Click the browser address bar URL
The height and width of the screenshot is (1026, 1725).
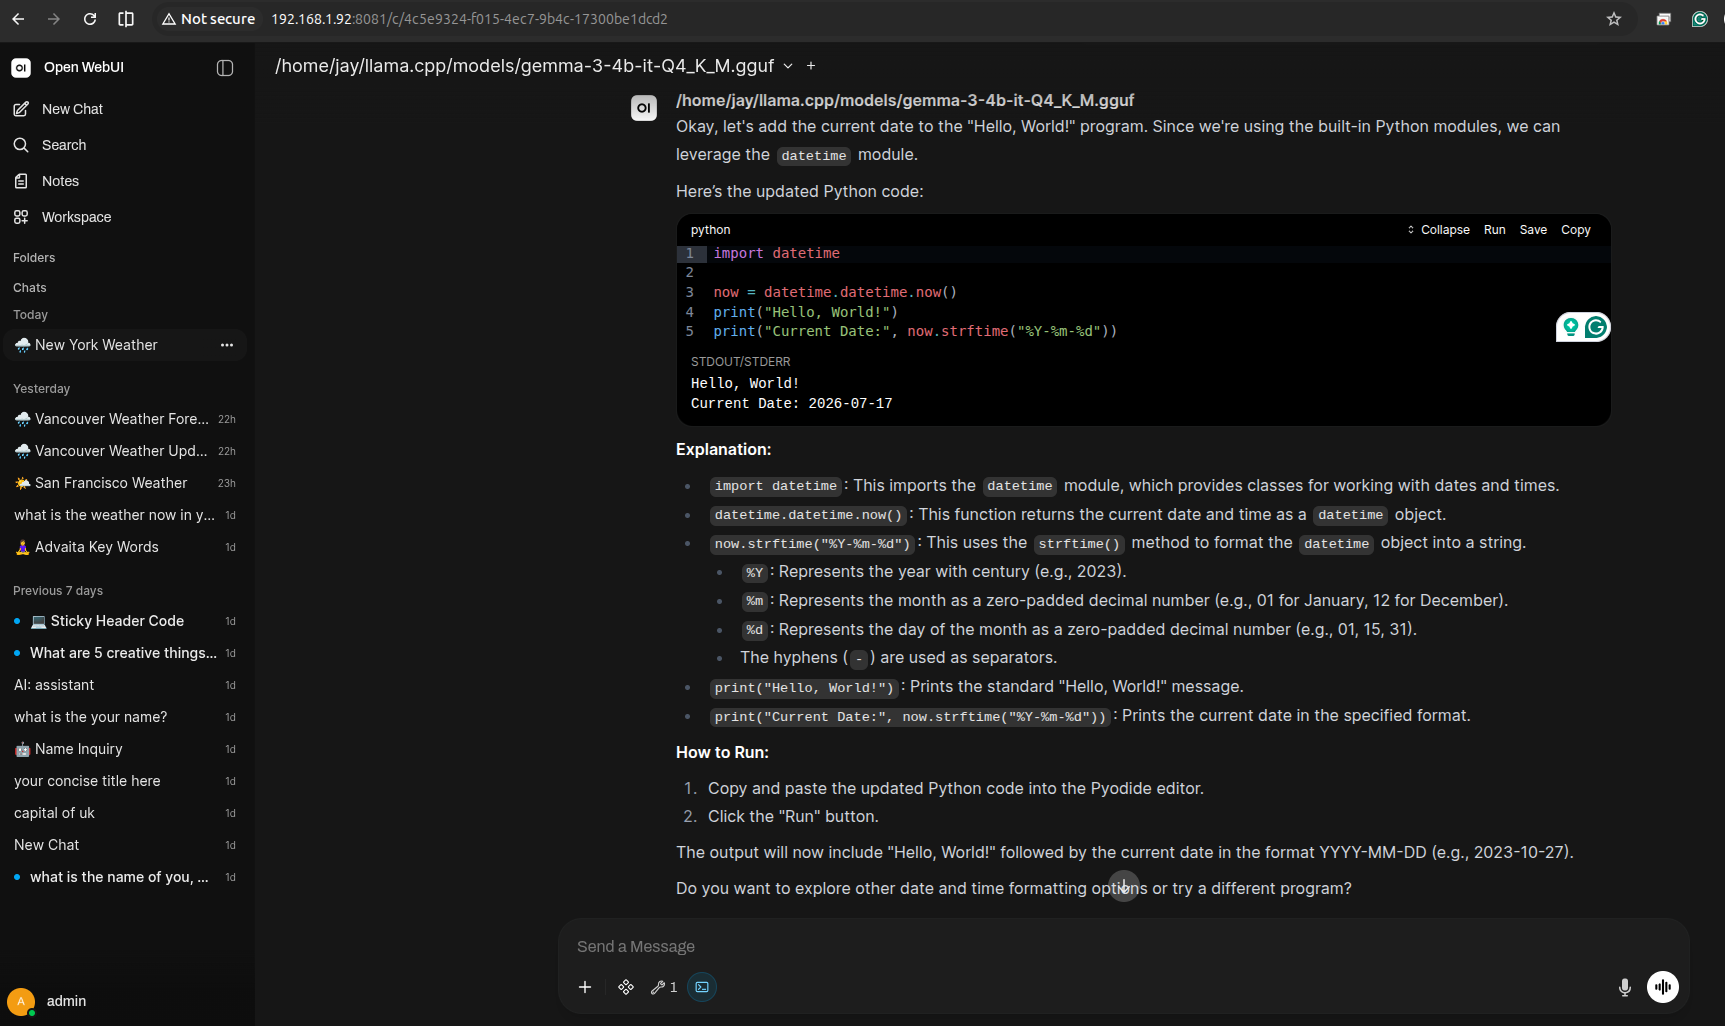click(470, 19)
